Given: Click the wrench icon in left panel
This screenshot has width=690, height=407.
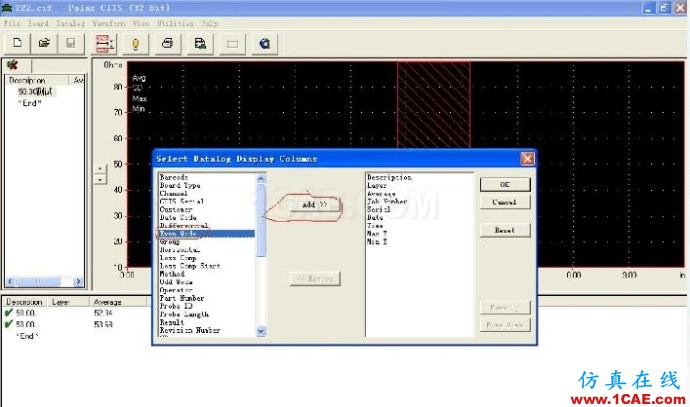Looking at the screenshot, I should (12, 65).
